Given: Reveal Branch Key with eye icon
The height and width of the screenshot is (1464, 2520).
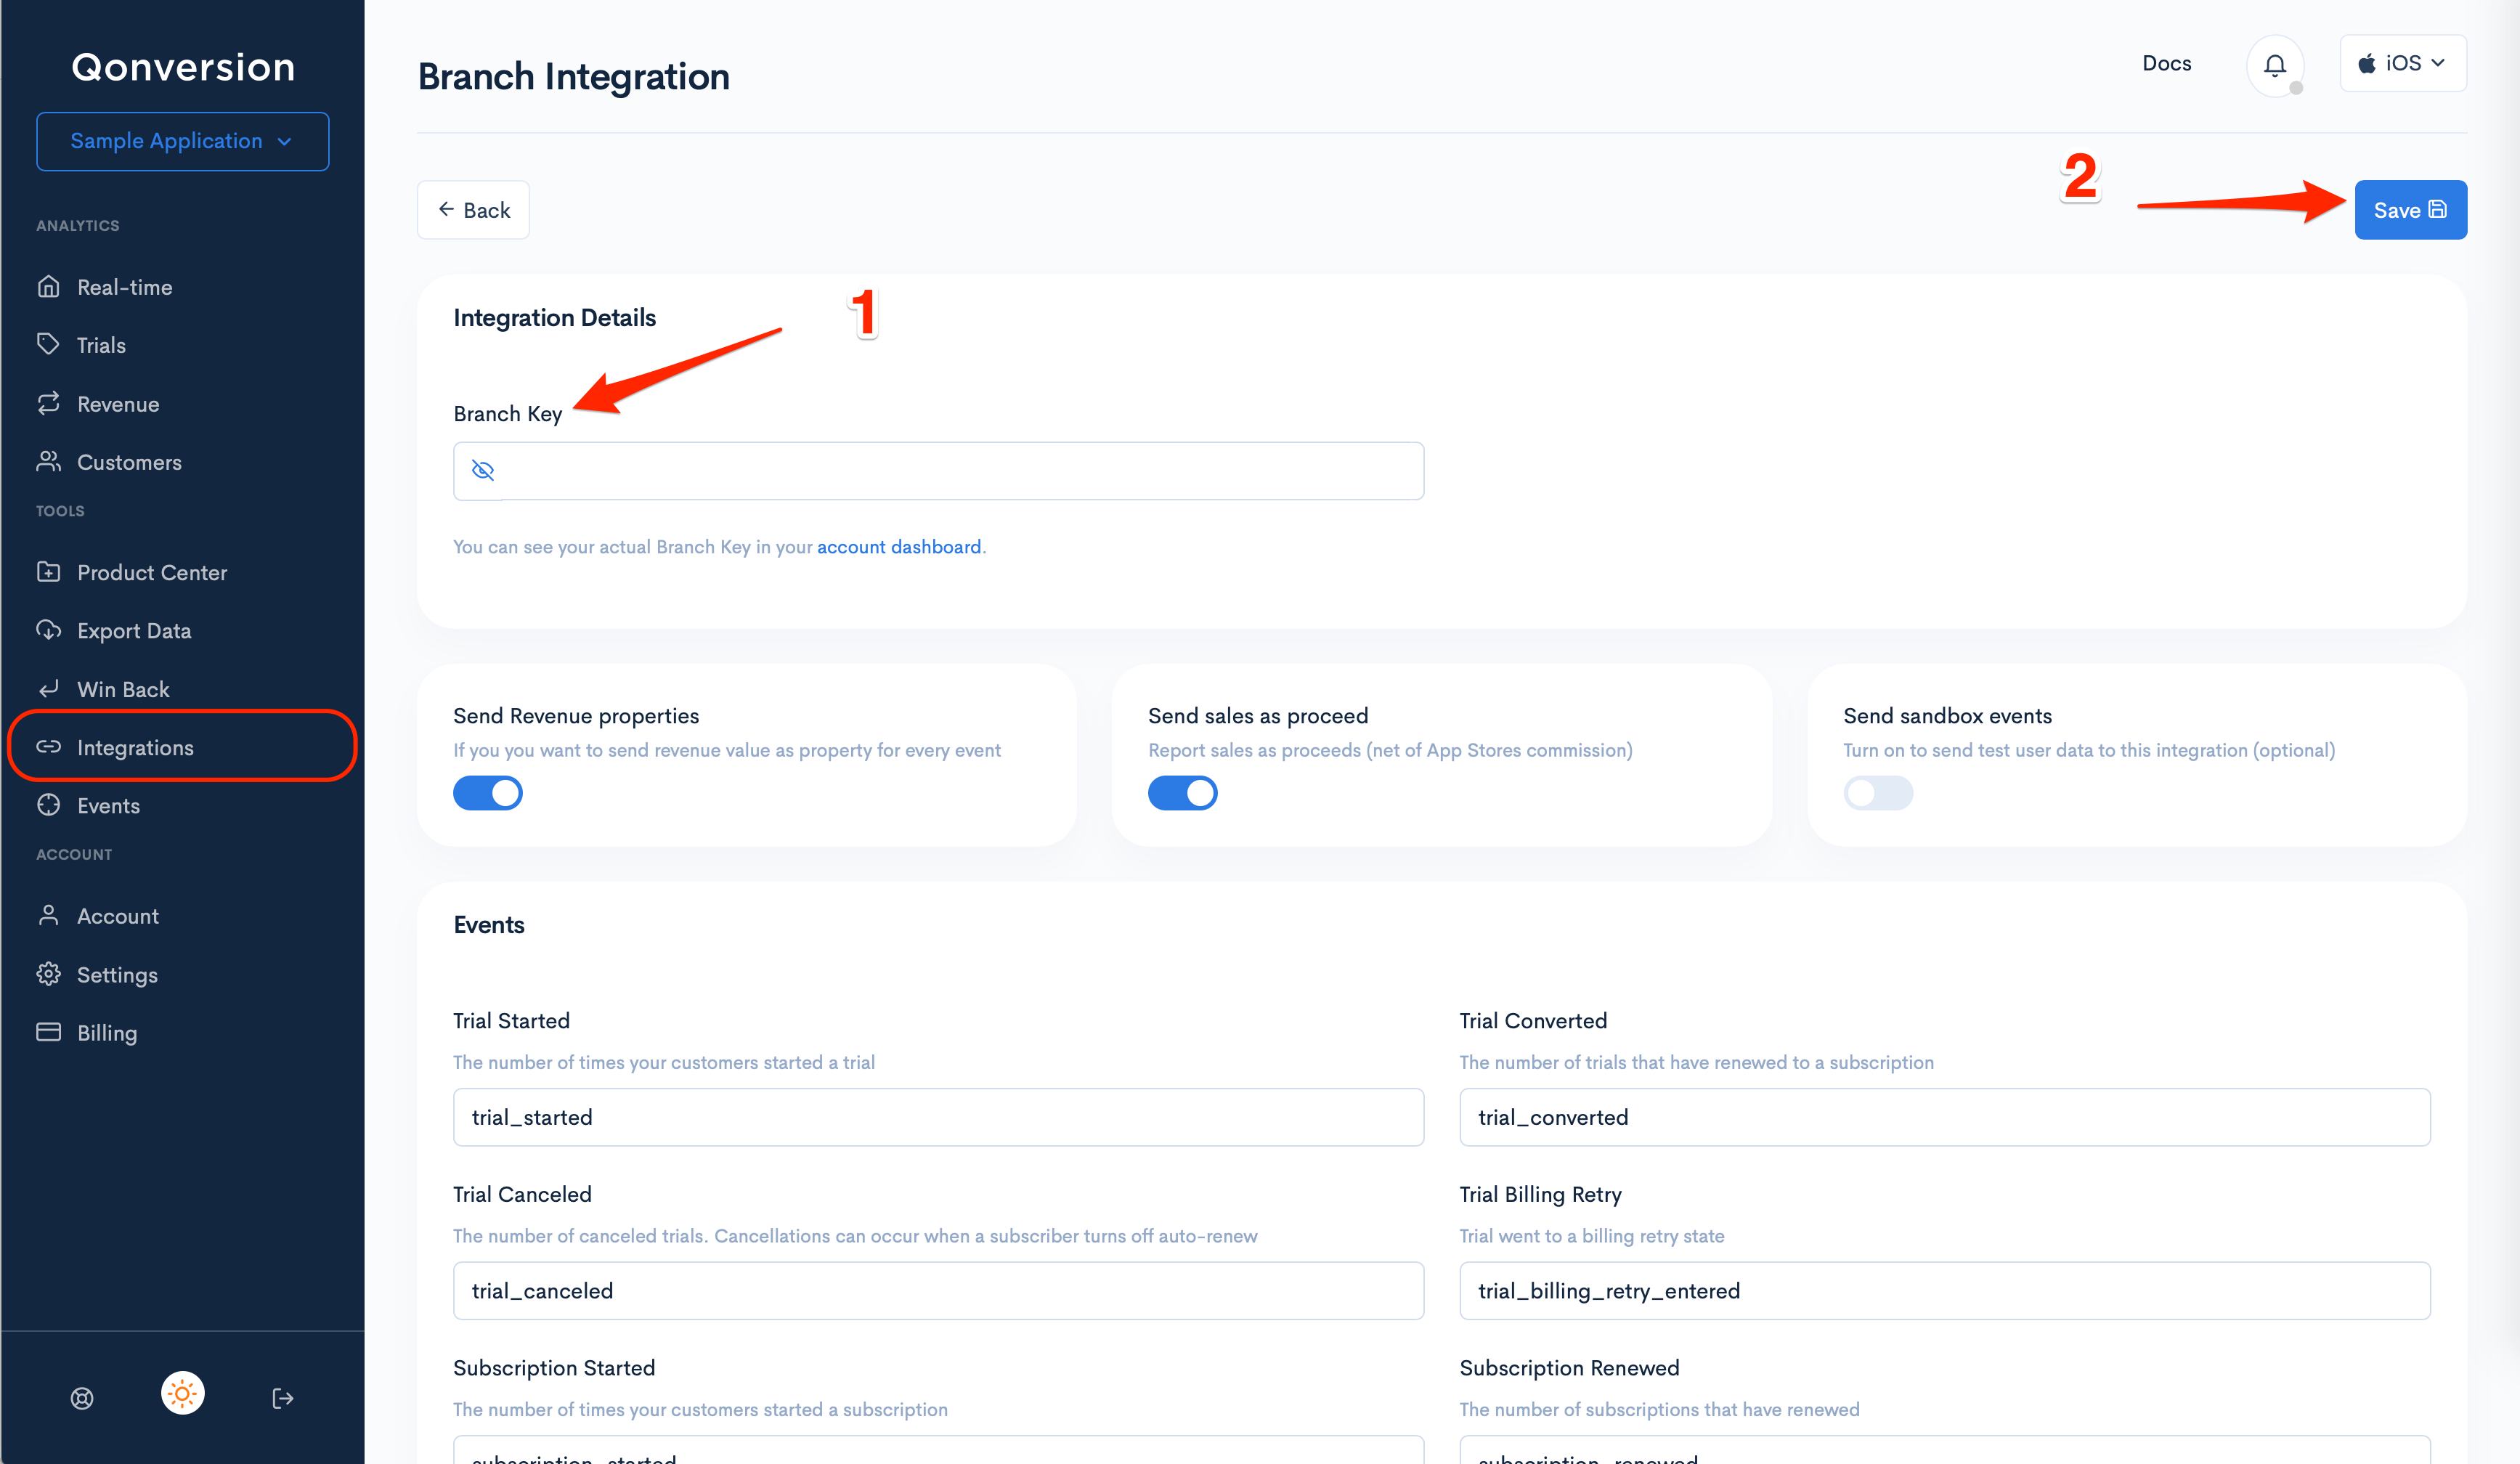Looking at the screenshot, I should (483, 470).
